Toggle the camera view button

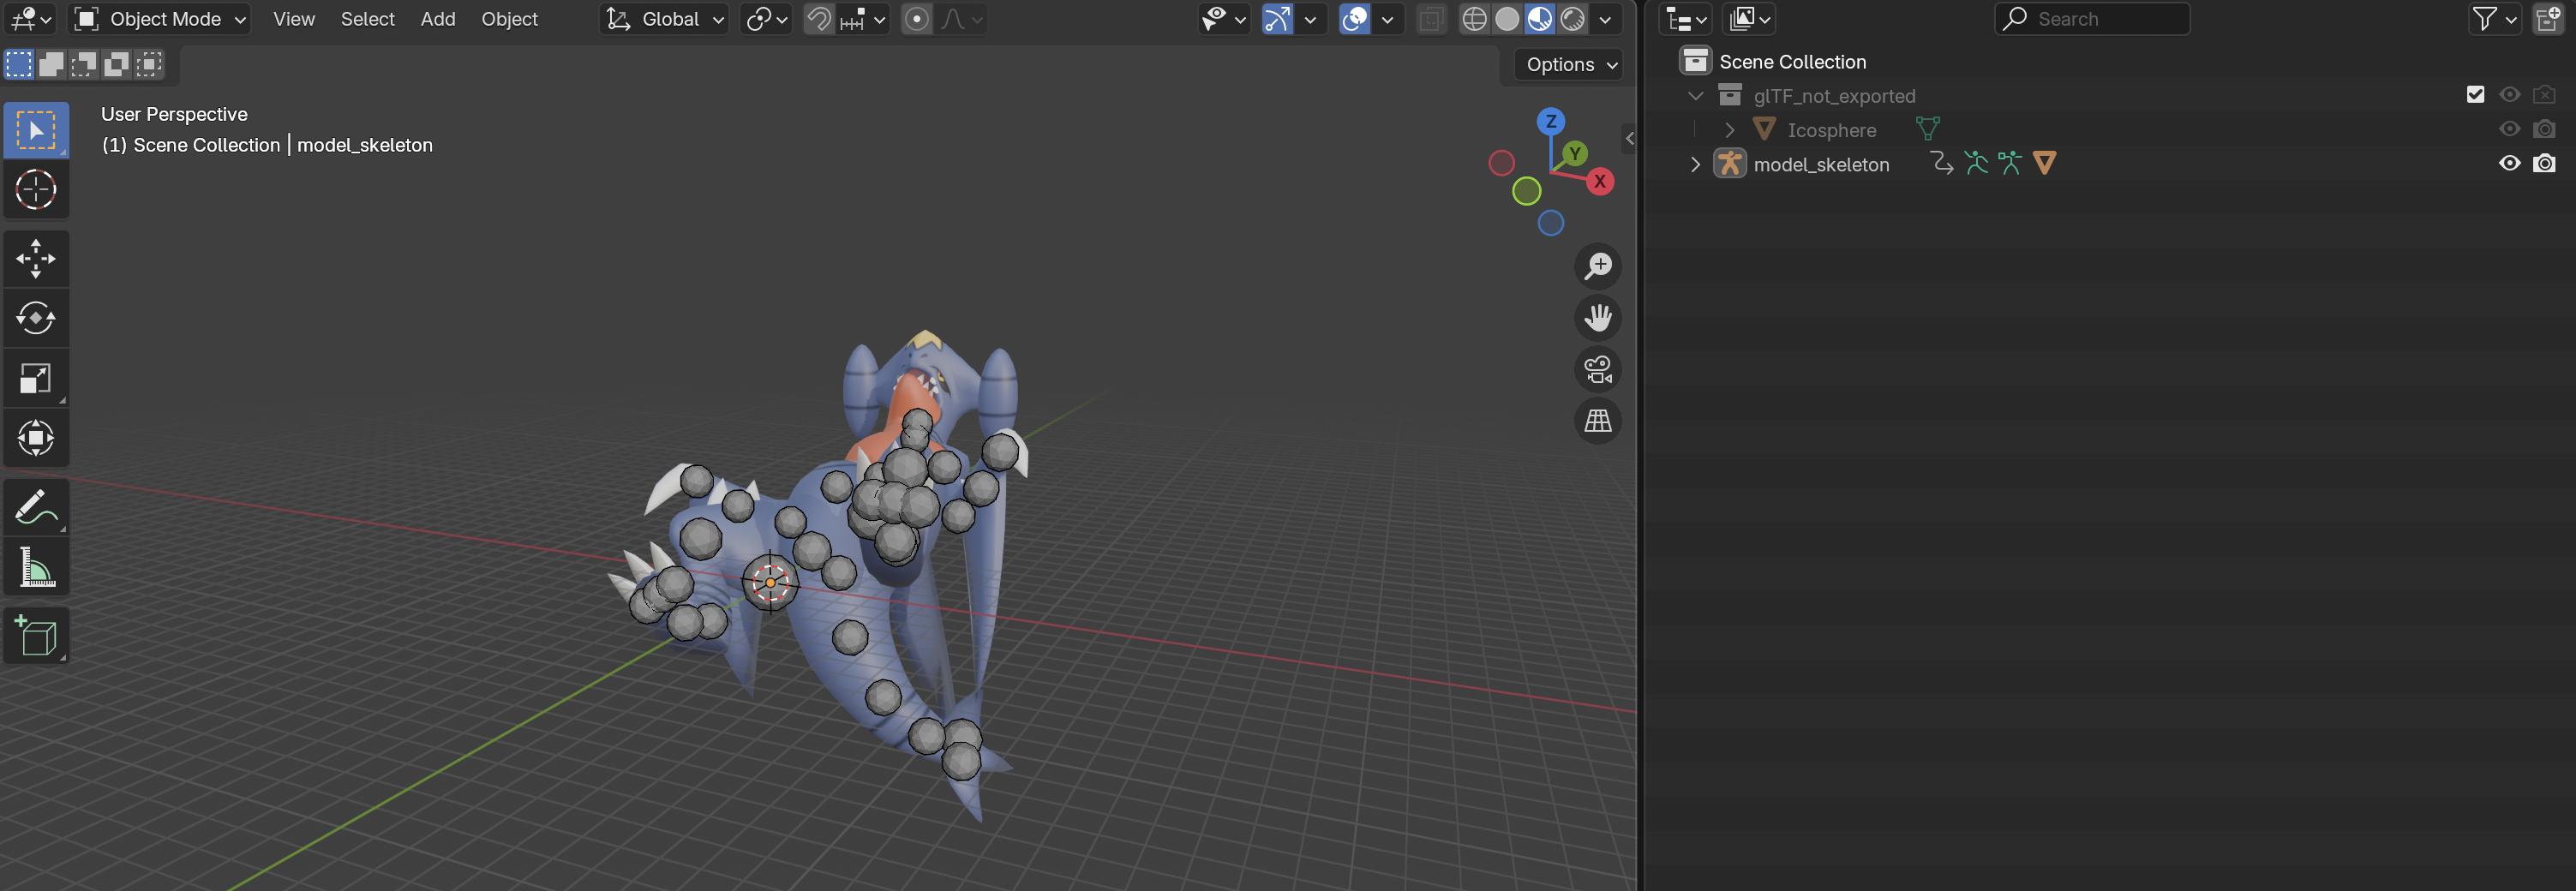[x=1598, y=369]
